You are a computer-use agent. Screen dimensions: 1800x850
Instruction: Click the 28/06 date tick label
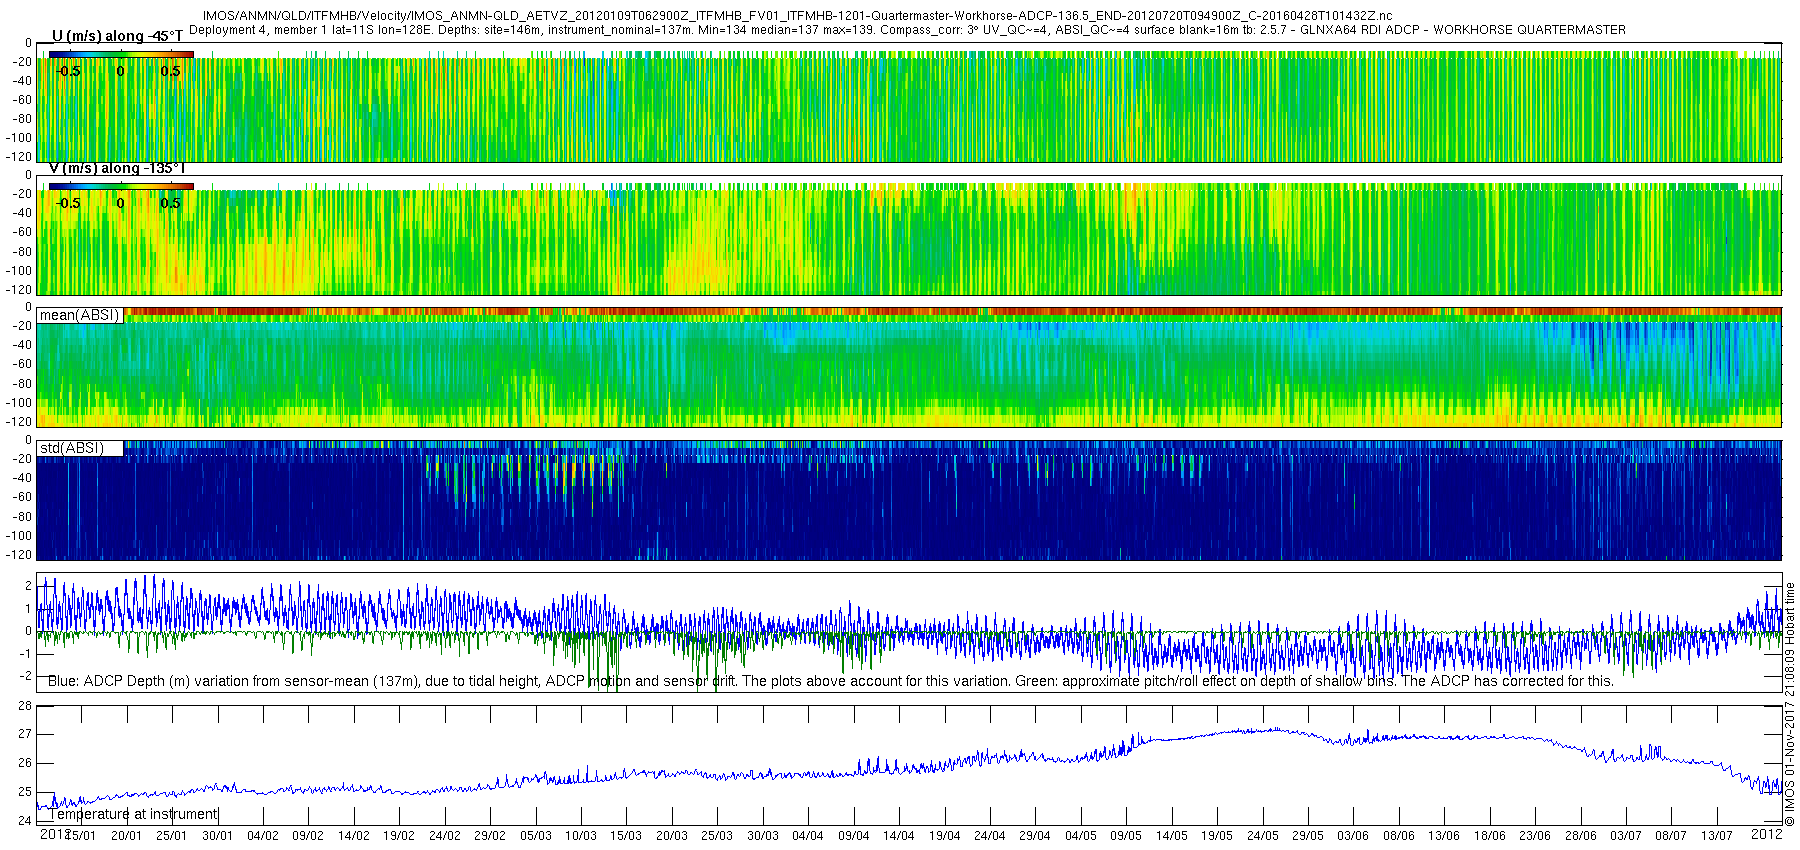click(1580, 836)
